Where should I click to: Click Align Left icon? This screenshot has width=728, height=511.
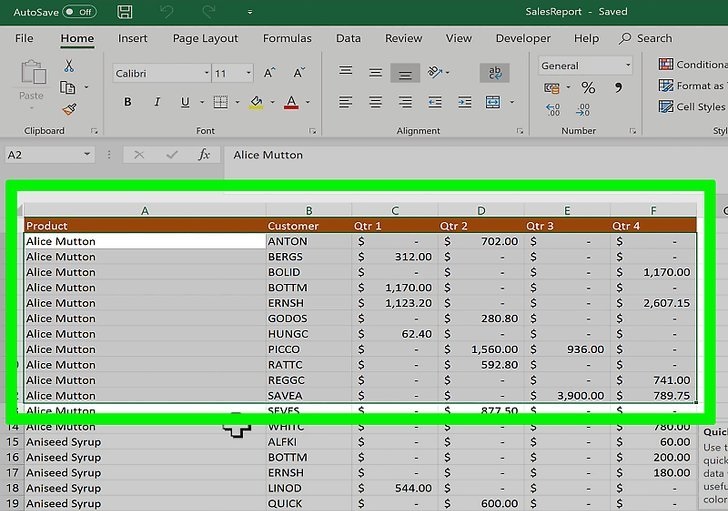tap(345, 102)
